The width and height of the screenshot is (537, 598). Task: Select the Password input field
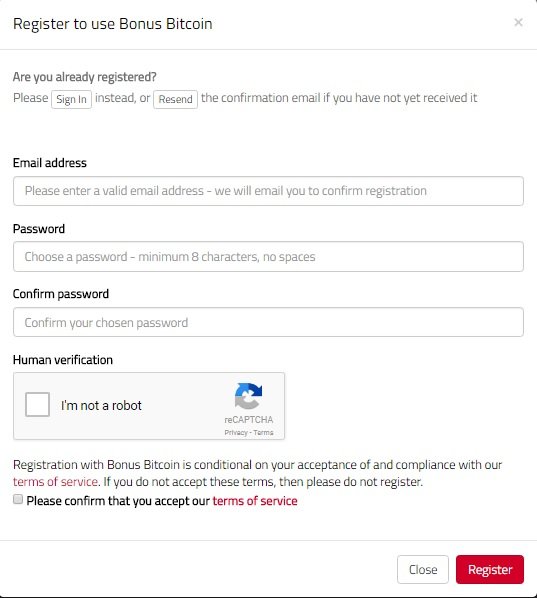click(268, 257)
